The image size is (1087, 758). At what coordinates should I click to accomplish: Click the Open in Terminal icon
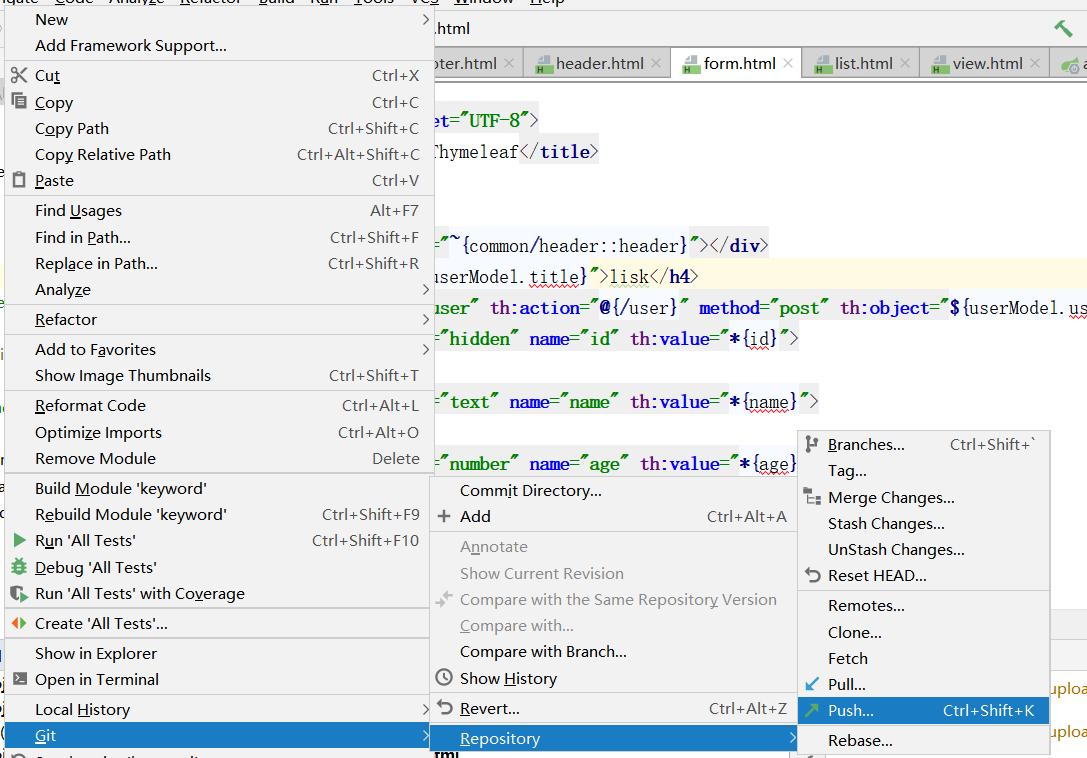click(19, 679)
